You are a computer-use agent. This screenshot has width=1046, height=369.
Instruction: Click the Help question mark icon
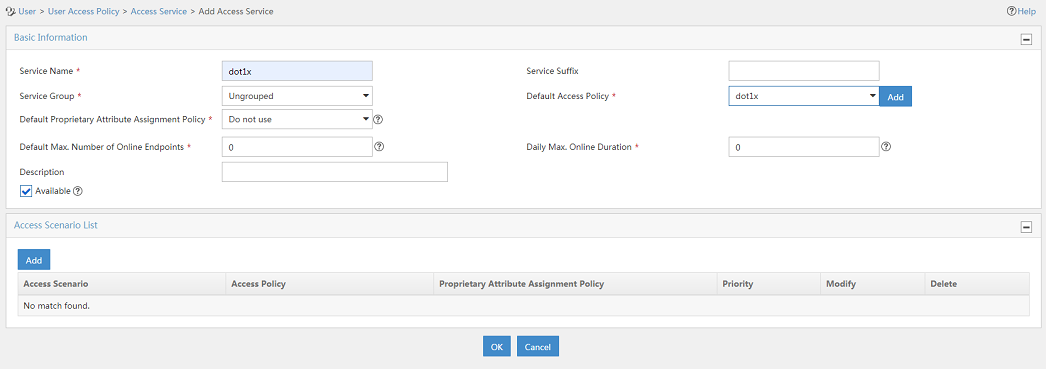[1011, 11]
